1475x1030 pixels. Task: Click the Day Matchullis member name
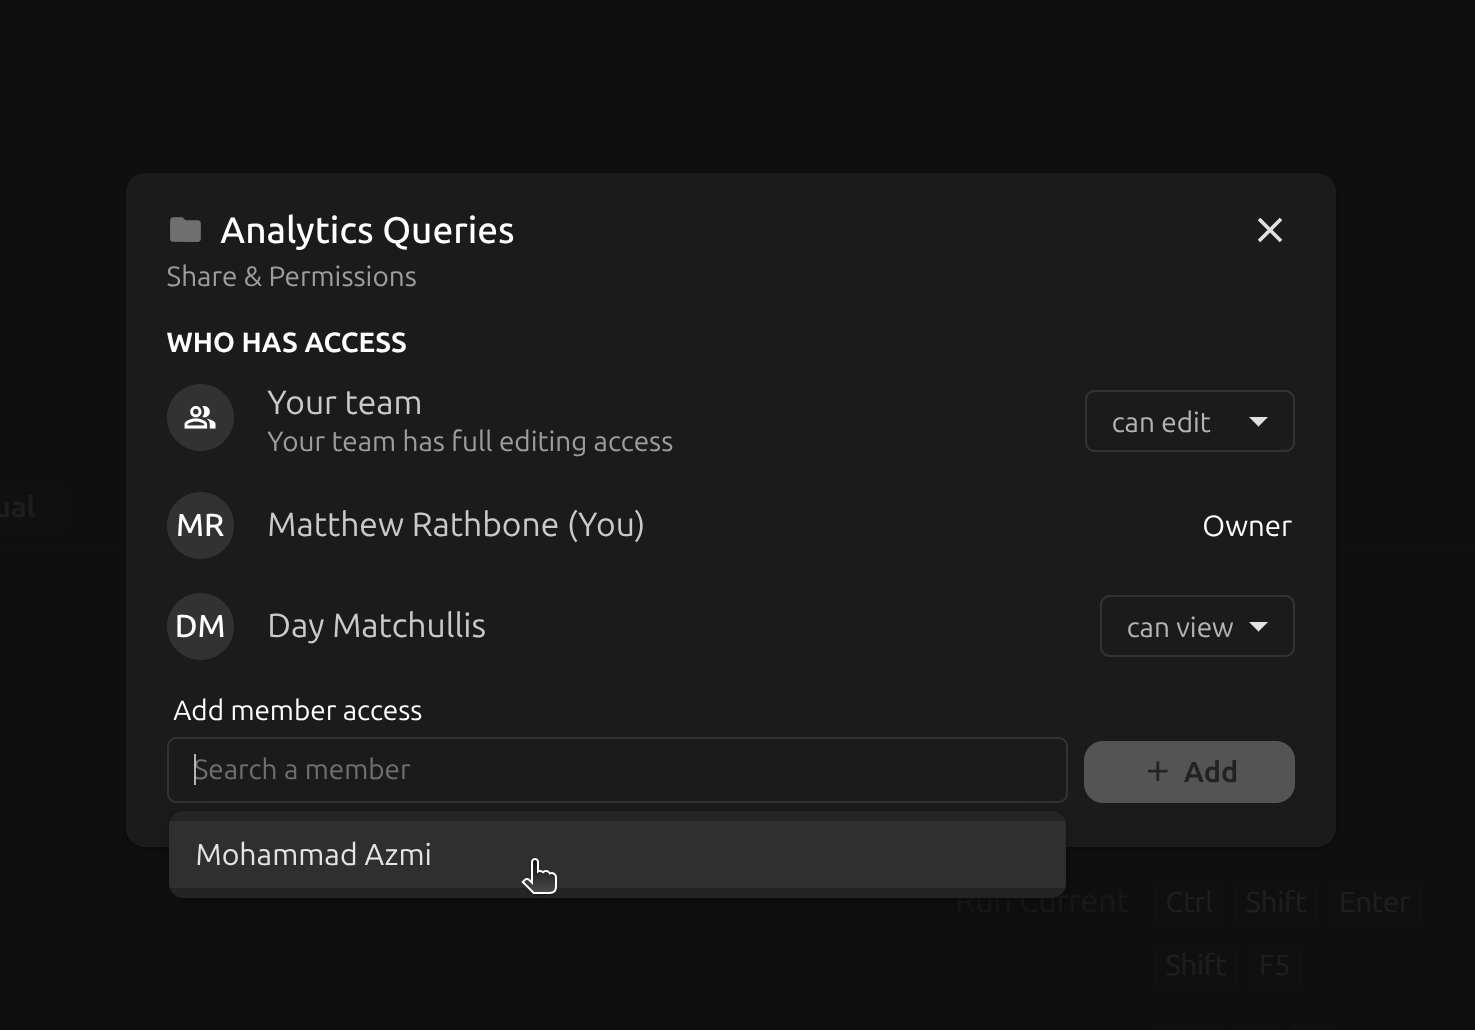[376, 626]
